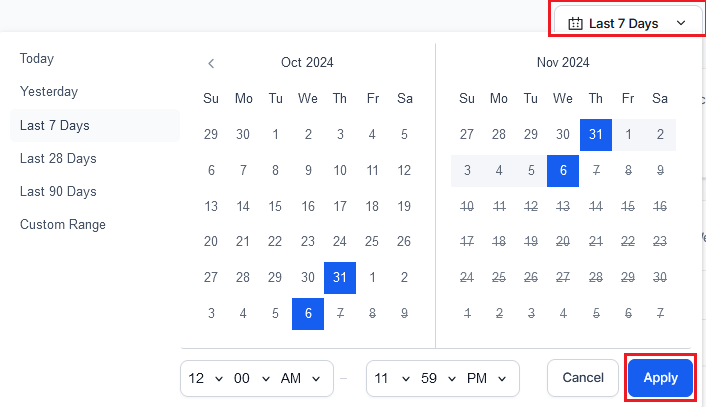Open the end hour dropdown showing 11
The height and width of the screenshot is (407, 706).
click(389, 378)
